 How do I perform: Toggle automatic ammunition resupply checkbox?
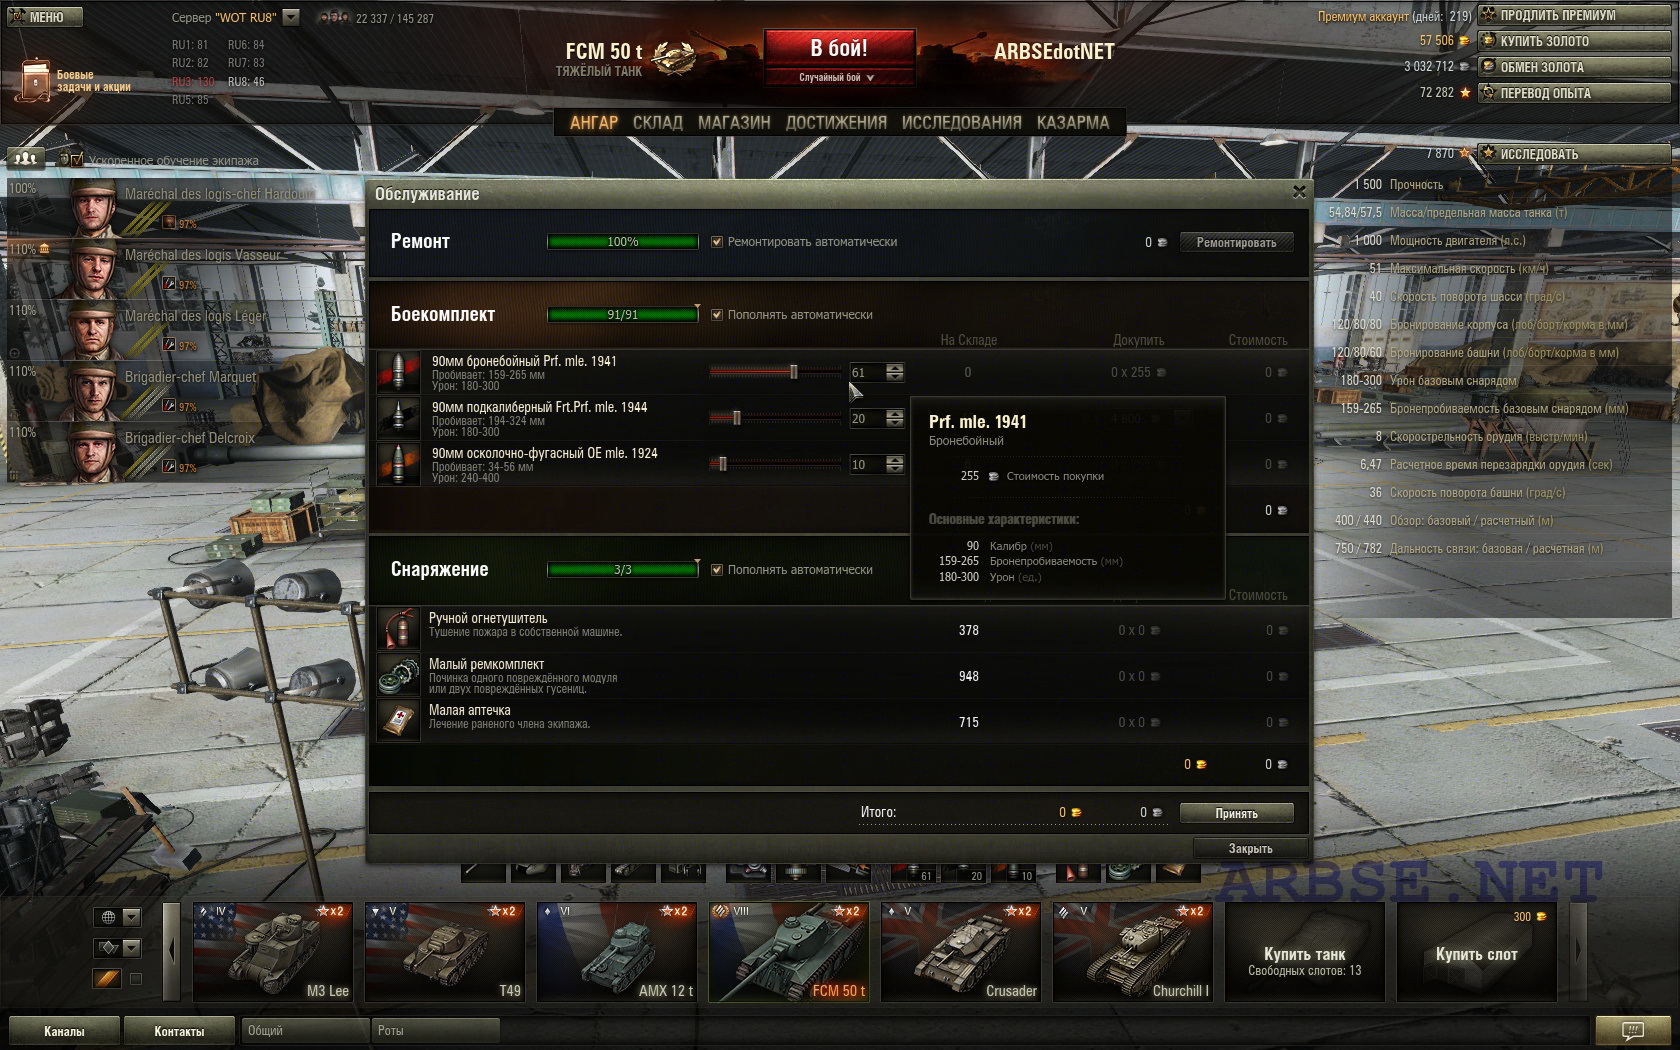coord(716,315)
